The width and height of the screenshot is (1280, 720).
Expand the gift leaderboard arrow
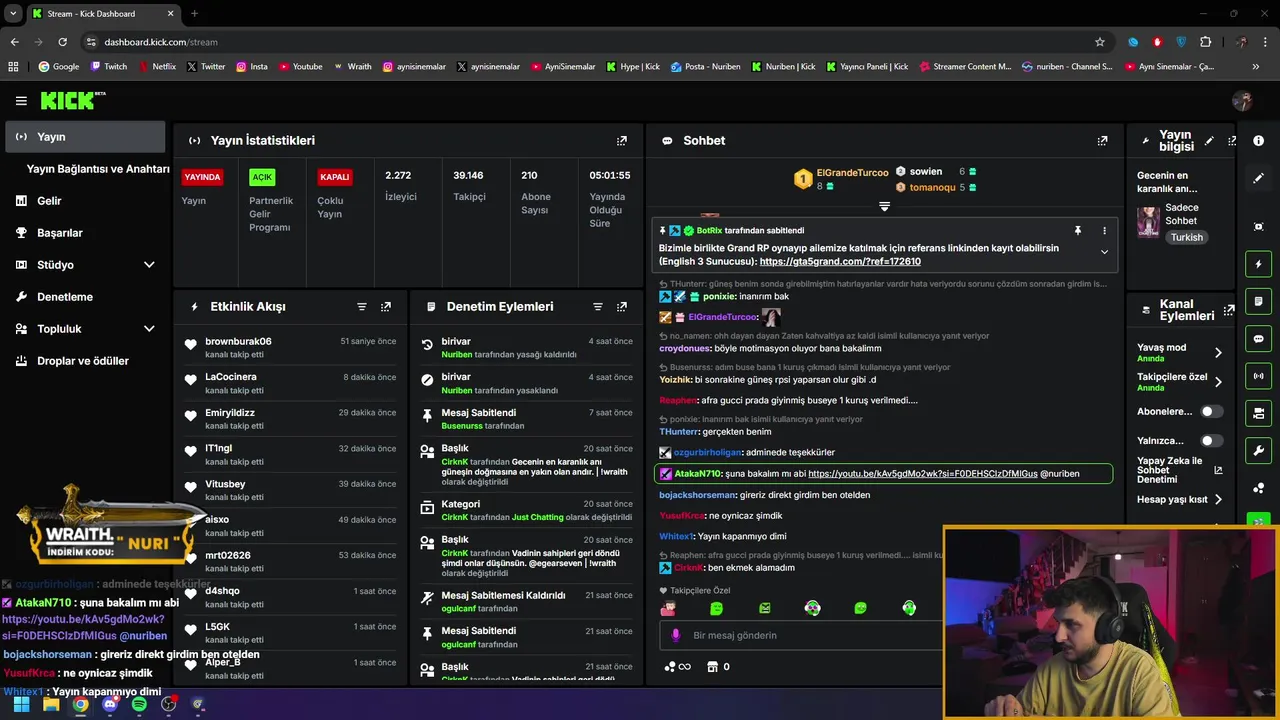pos(884,206)
